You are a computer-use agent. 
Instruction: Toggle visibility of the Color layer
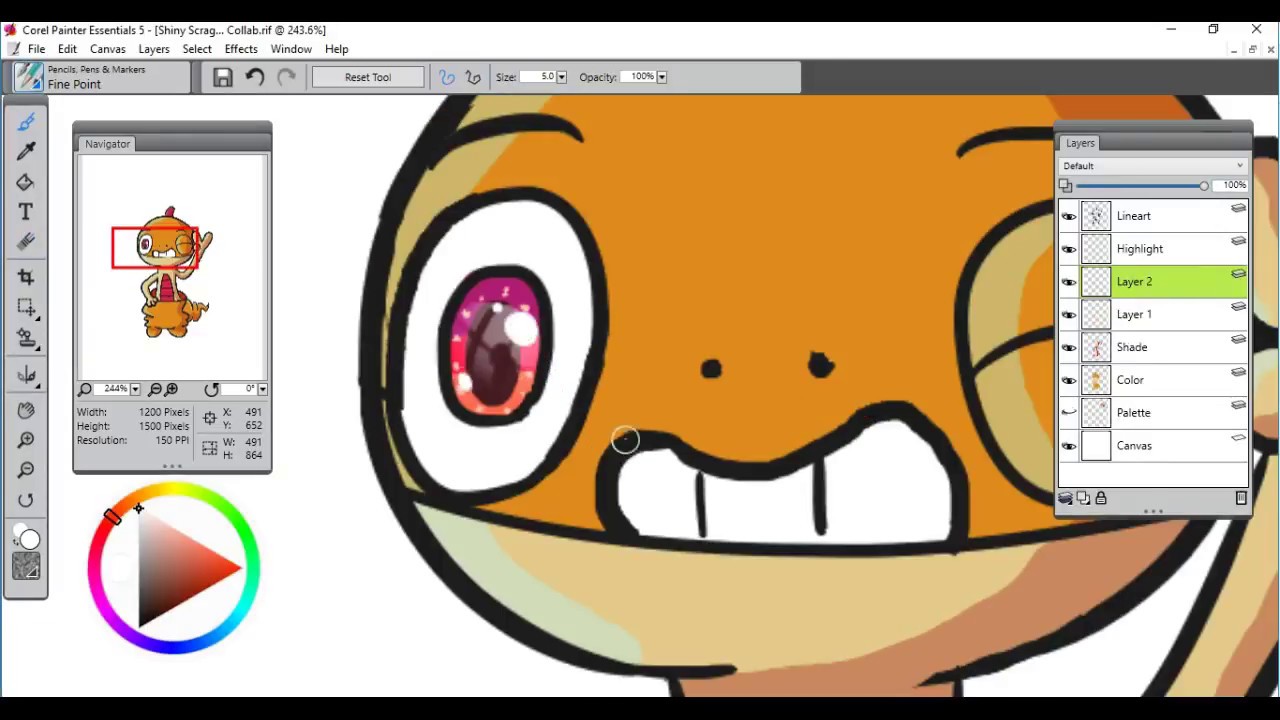pos(1069,380)
